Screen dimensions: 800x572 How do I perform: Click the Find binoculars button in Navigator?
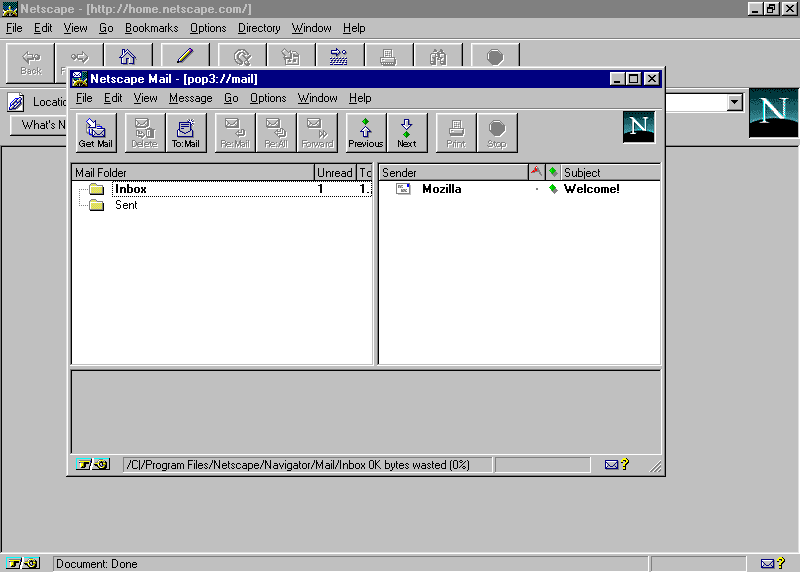(438, 61)
